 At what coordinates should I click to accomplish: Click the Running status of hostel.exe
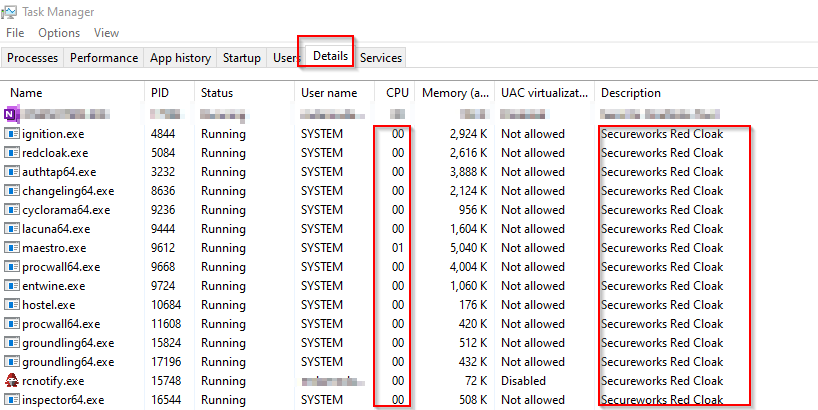(223, 305)
